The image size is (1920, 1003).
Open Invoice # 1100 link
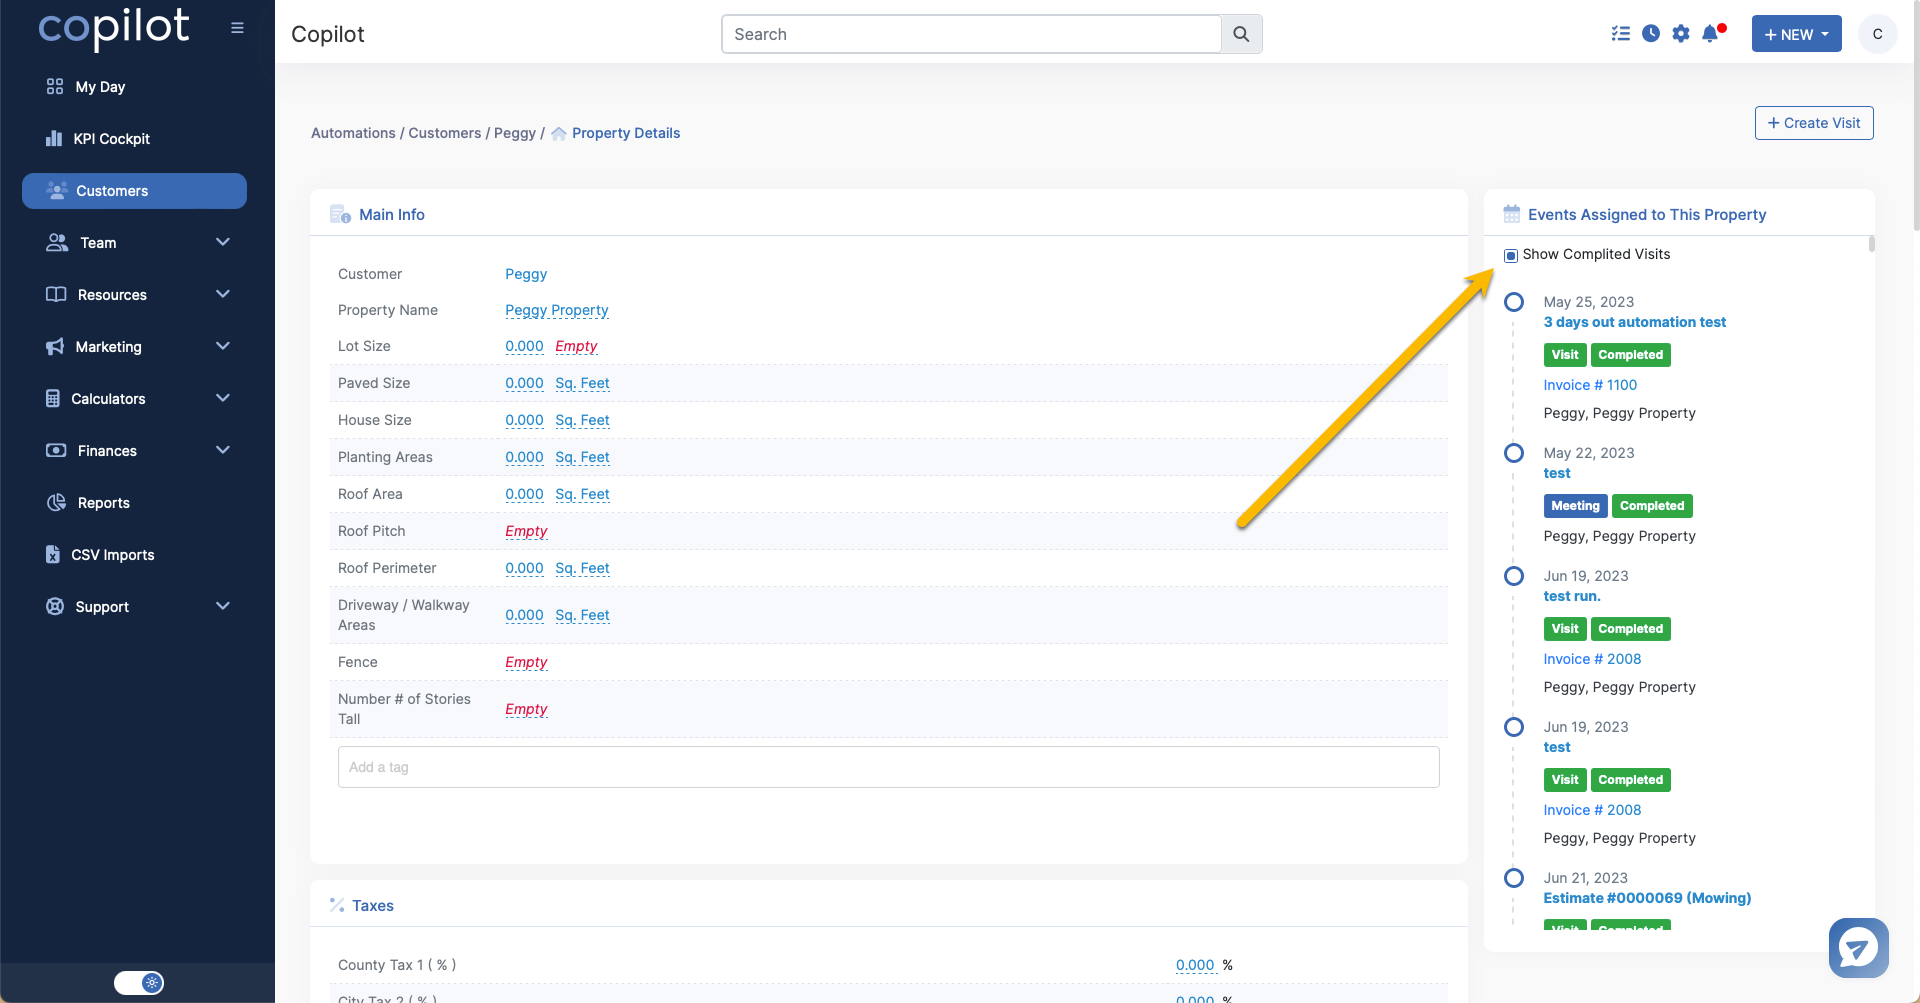pos(1590,385)
